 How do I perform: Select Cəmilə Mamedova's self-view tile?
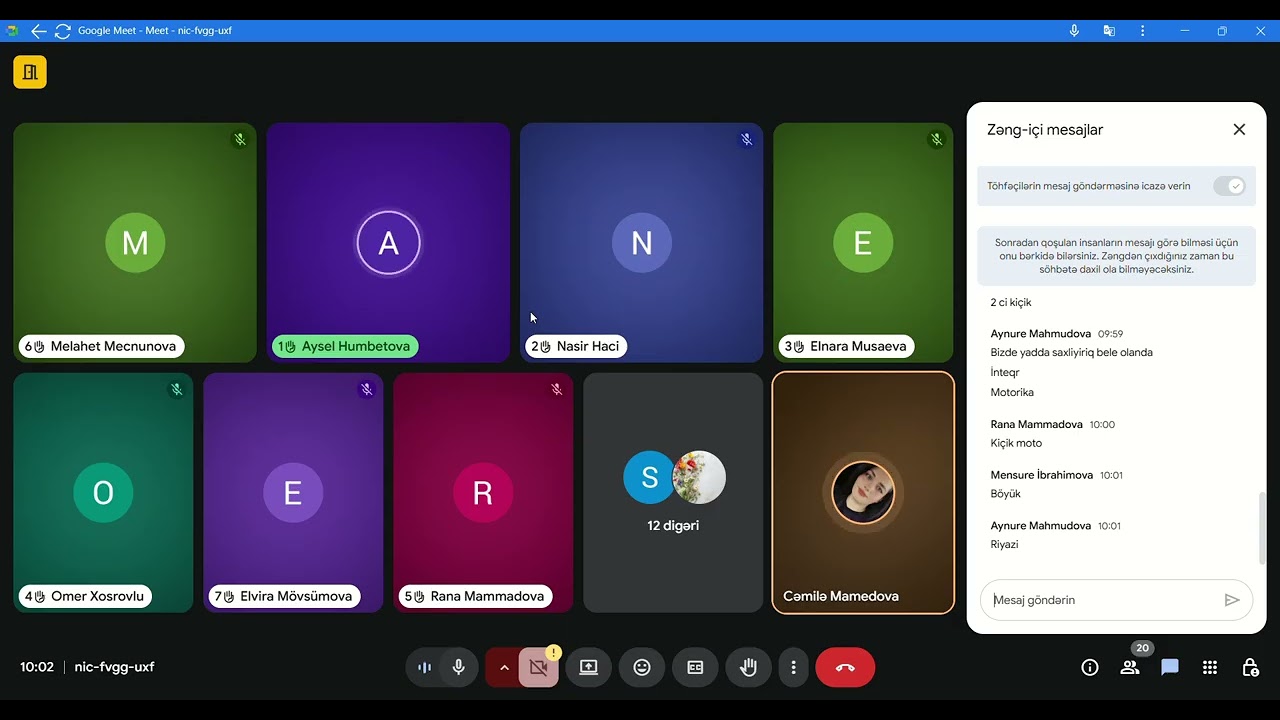tap(863, 493)
